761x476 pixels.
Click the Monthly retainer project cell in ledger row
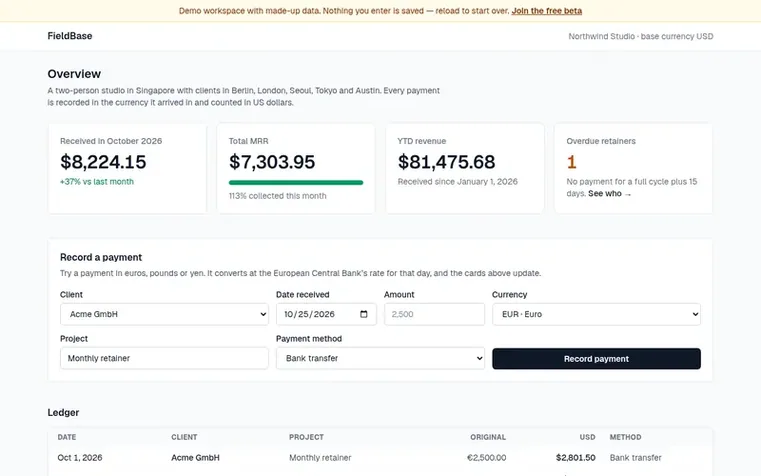tap(320, 458)
